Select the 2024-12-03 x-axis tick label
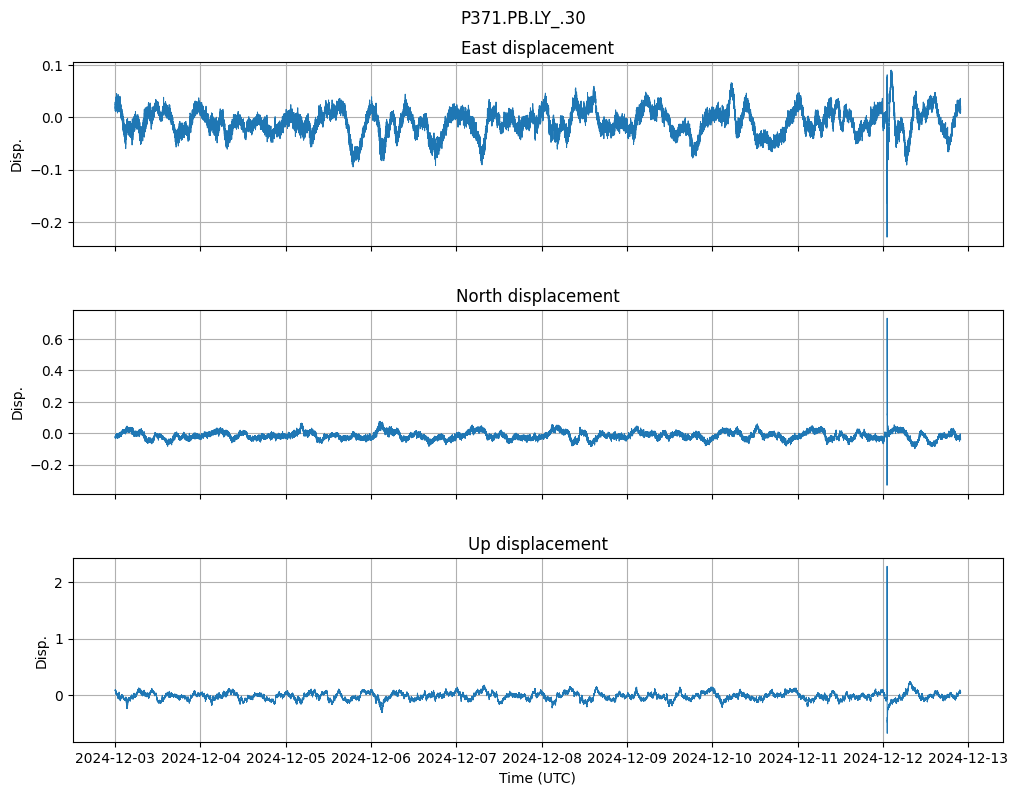This screenshot has height=795, width=1018. pos(115,759)
